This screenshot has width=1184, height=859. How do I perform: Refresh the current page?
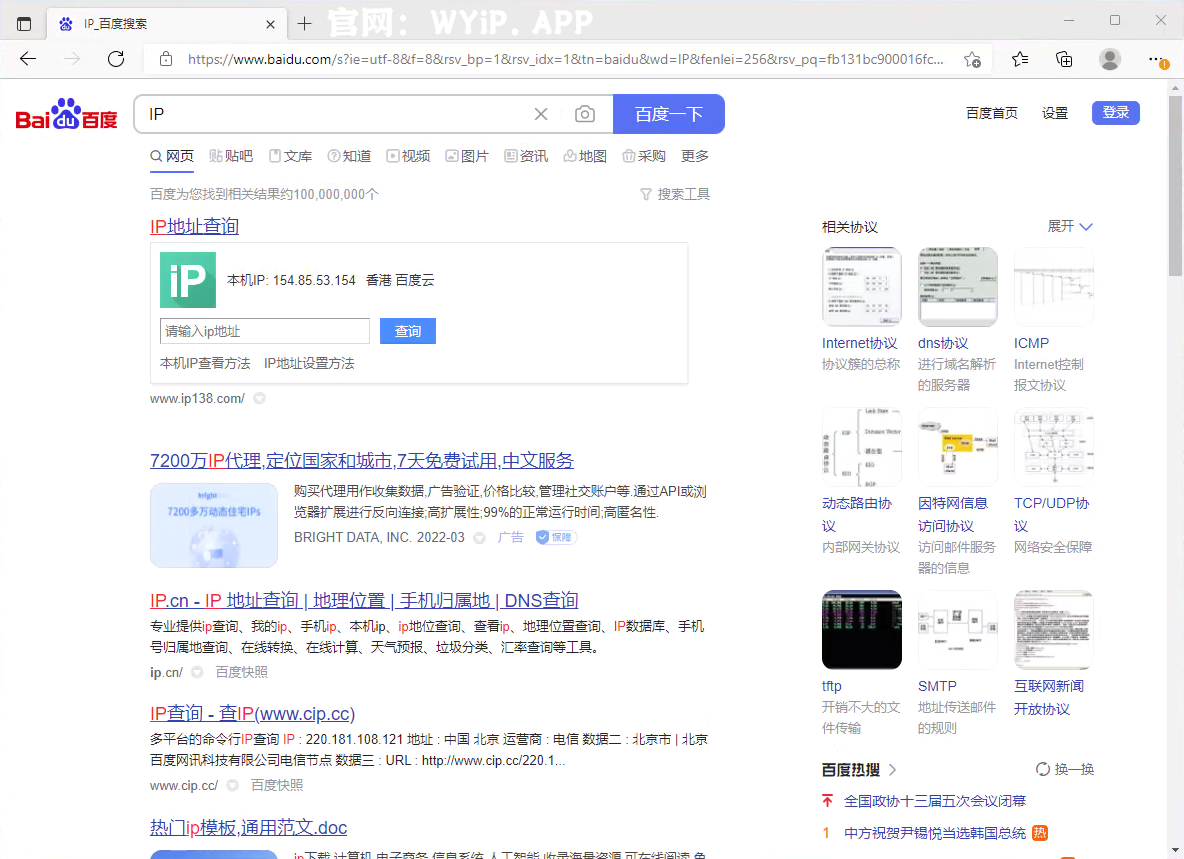(116, 59)
